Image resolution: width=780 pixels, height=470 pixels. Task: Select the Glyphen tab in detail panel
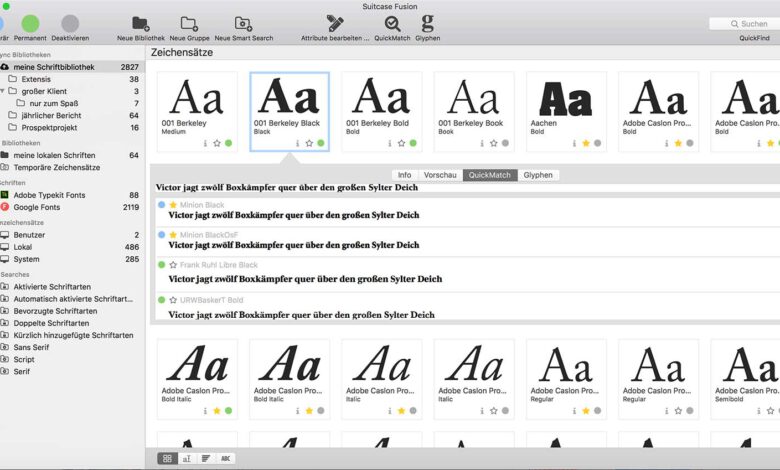pyautogui.click(x=538, y=175)
